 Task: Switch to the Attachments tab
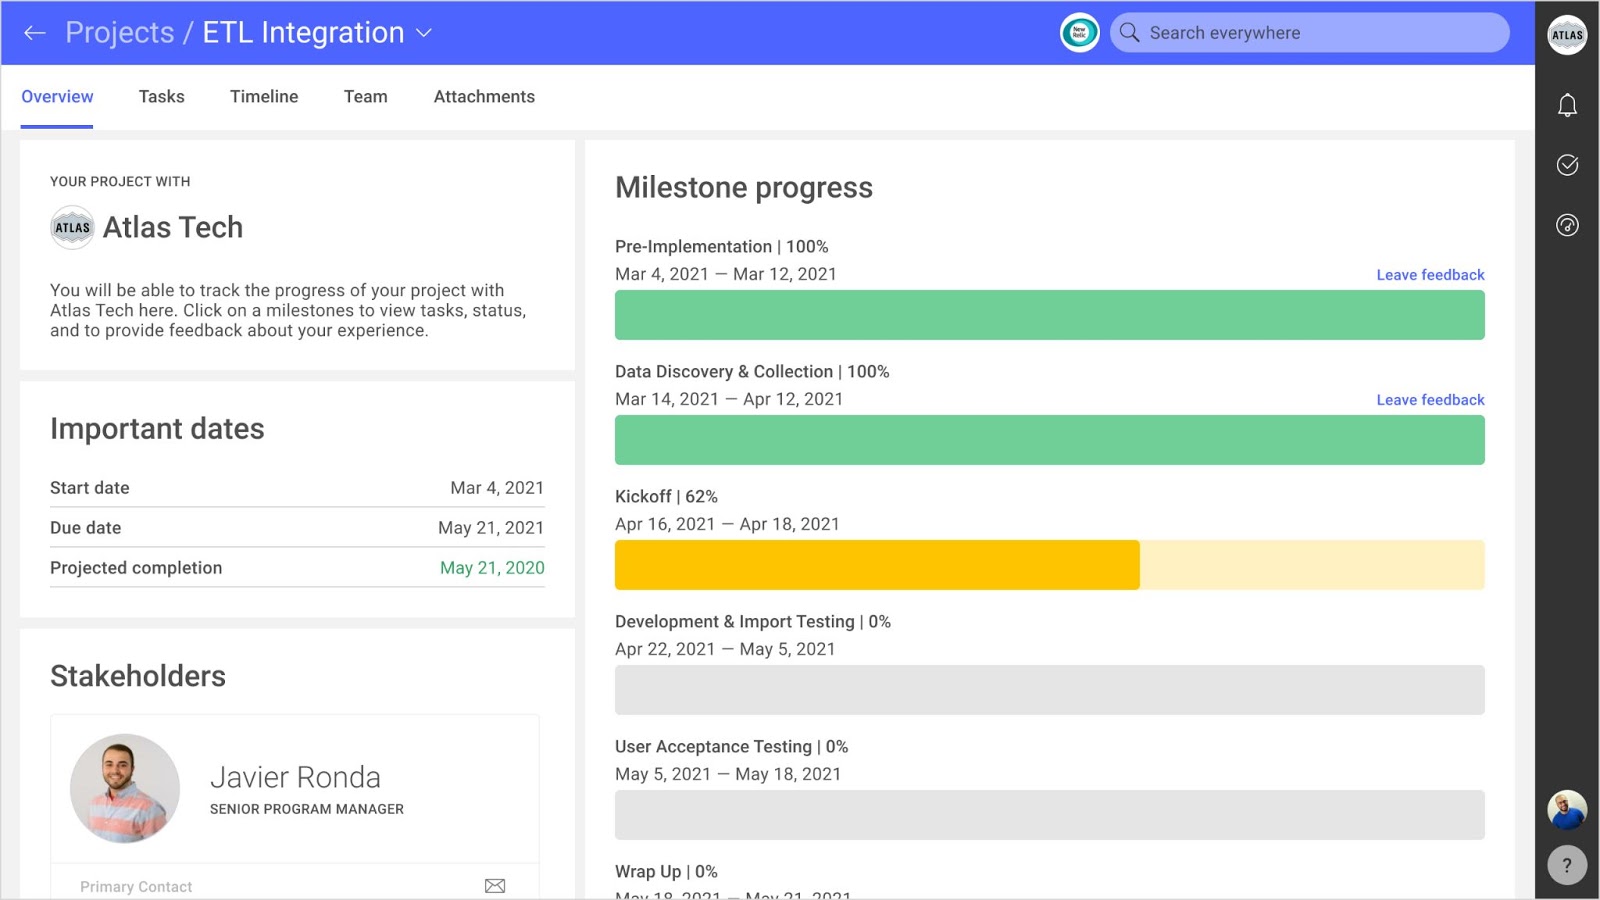coord(484,97)
